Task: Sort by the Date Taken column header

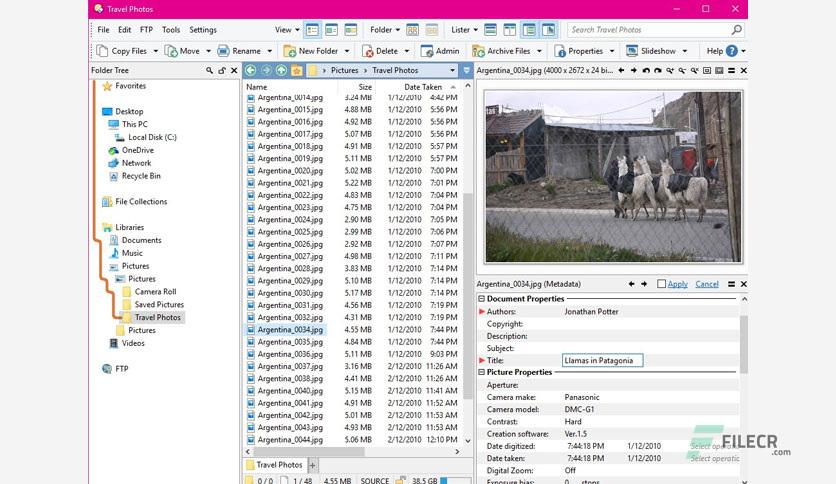Action: [x=423, y=87]
